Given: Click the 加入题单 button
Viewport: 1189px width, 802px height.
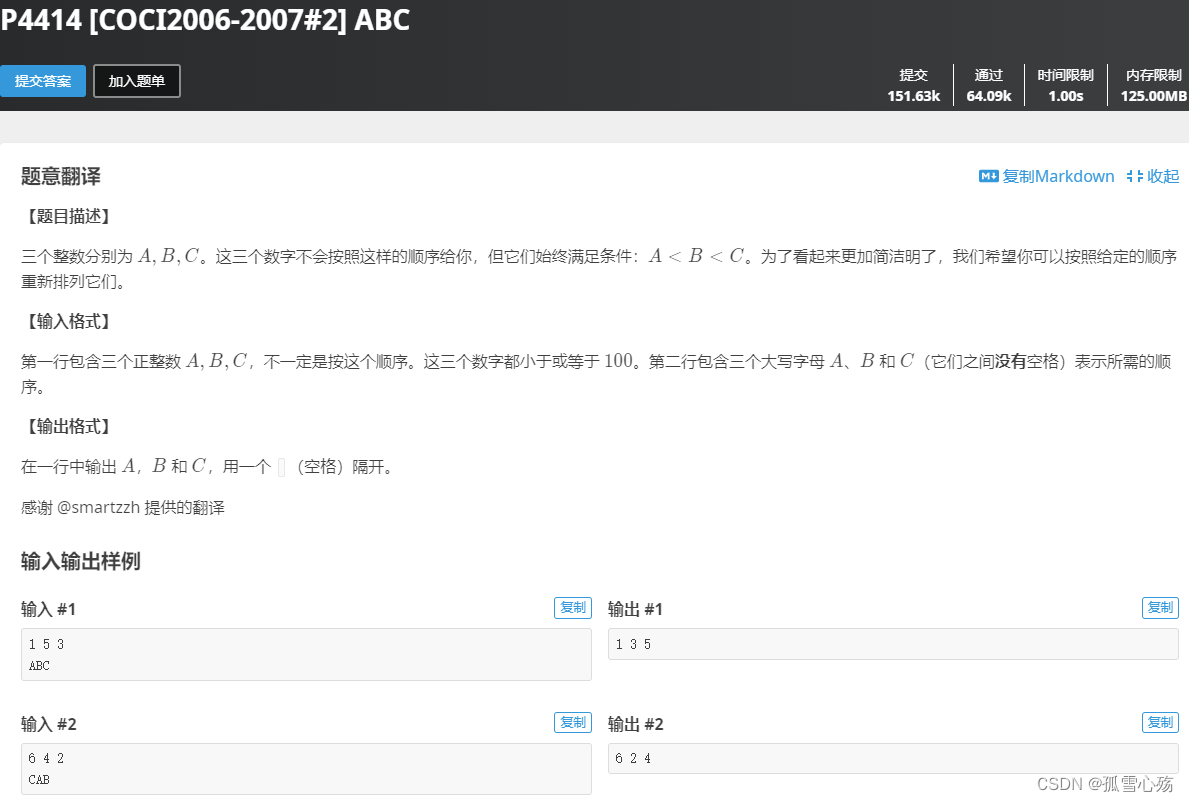Looking at the screenshot, I should (136, 81).
